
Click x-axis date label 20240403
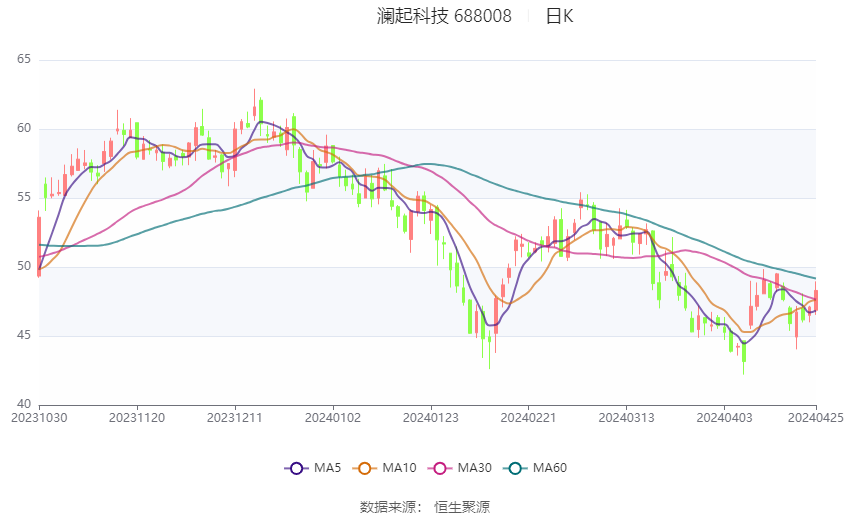click(x=724, y=418)
